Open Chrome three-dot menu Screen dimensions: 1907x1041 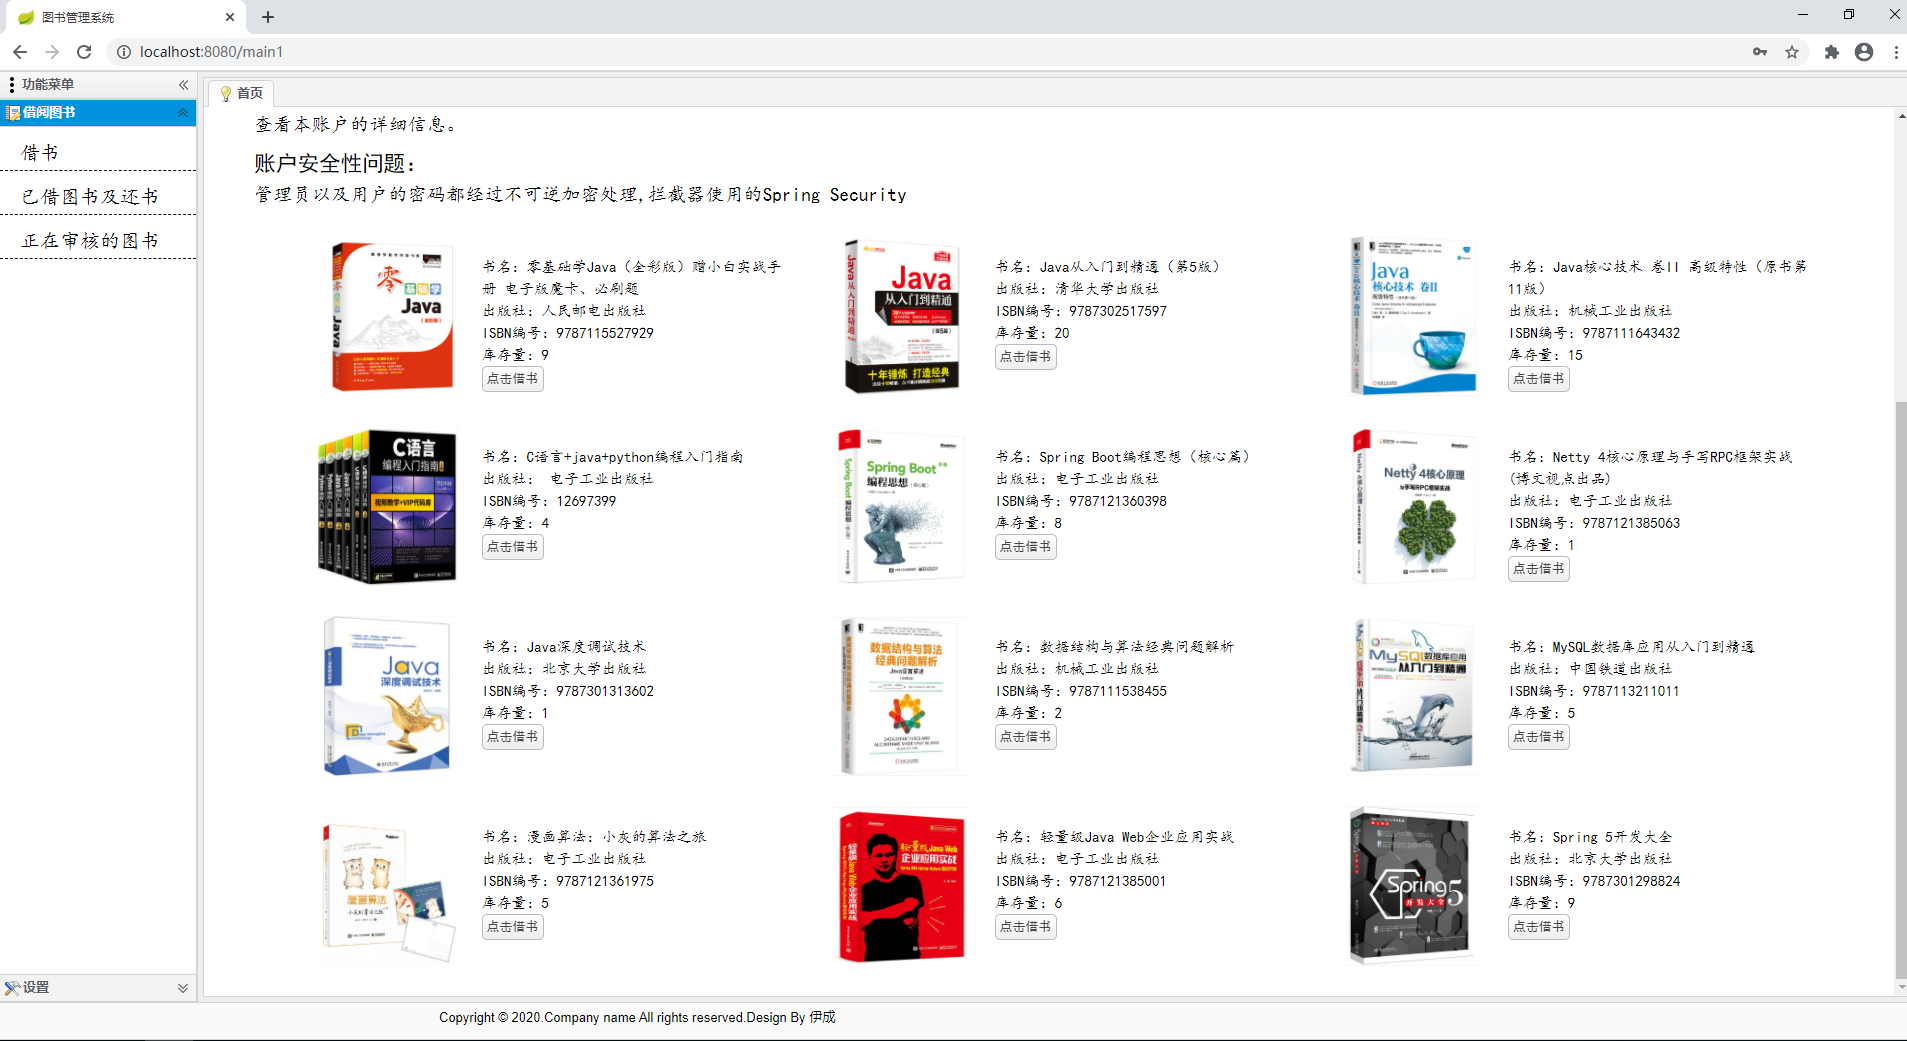coord(1896,52)
